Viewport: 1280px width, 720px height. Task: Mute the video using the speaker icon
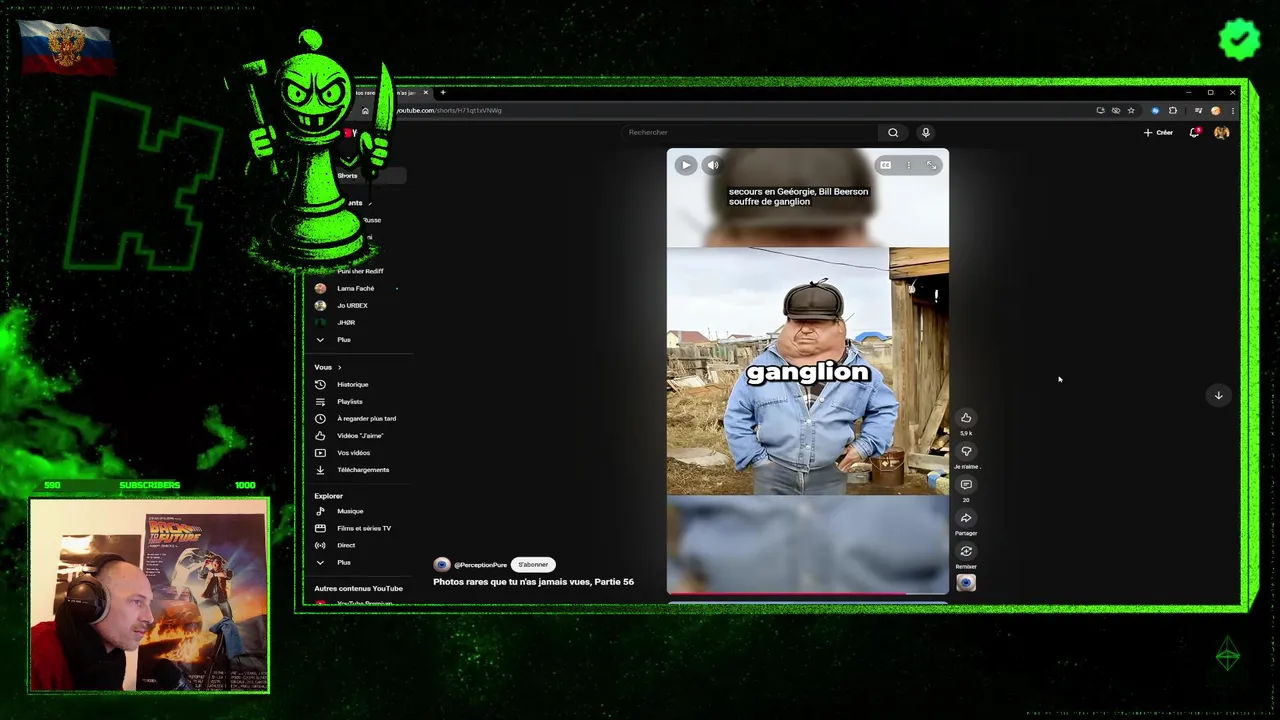point(713,165)
